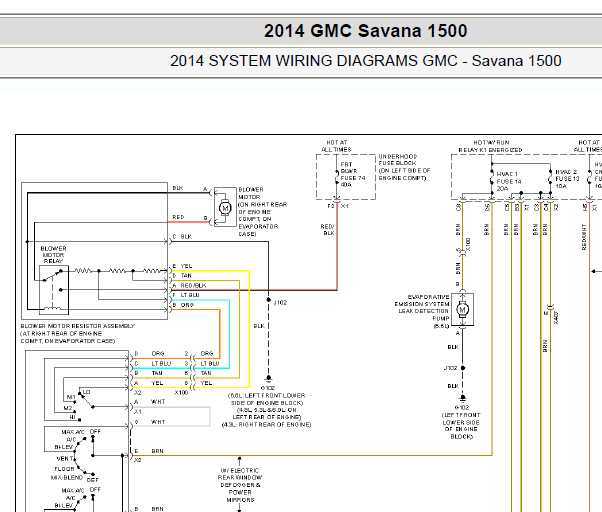Viewport: 602px width, 512px height.
Task: Click the "F LT BLU" resistor terminal label
Action: click(186, 295)
